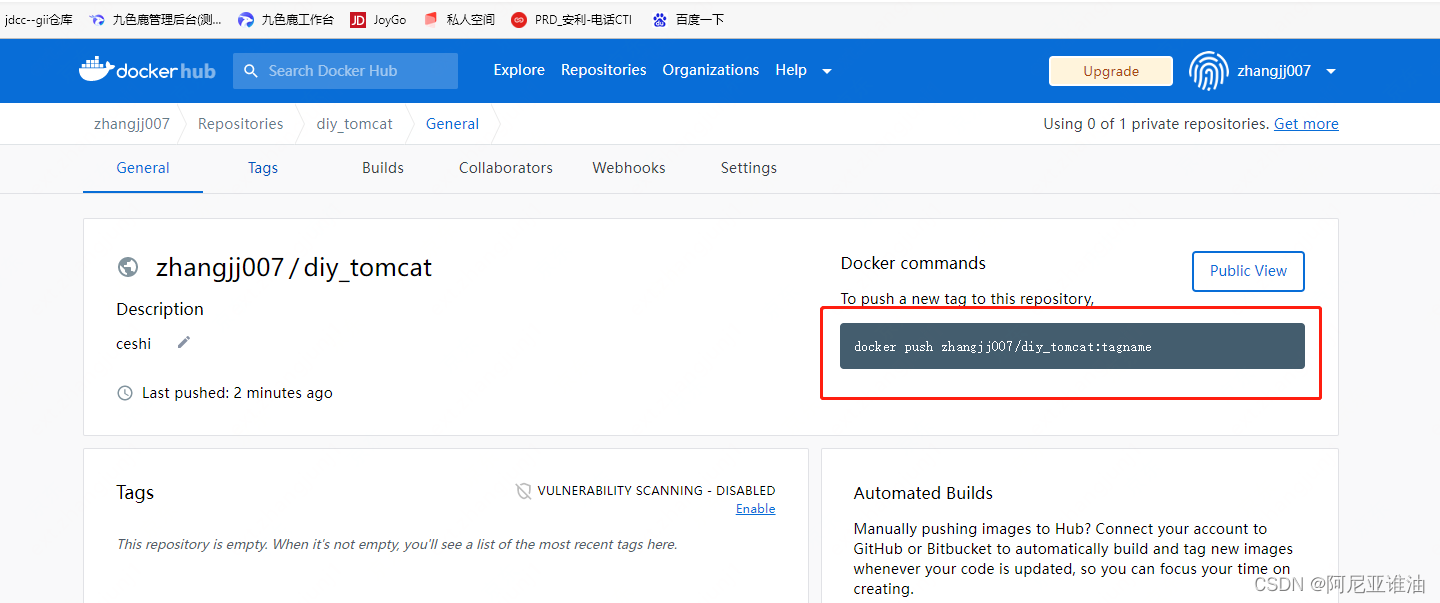Open Repositories in the top navigation
Screen dimensions: 1440x603
pyautogui.click(x=604, y=70)
